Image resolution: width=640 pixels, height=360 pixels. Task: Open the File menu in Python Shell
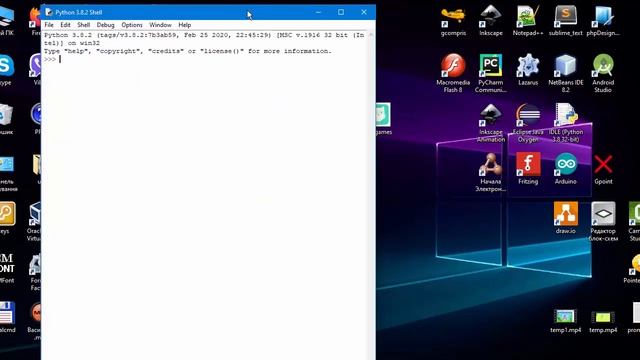[49, 25]
